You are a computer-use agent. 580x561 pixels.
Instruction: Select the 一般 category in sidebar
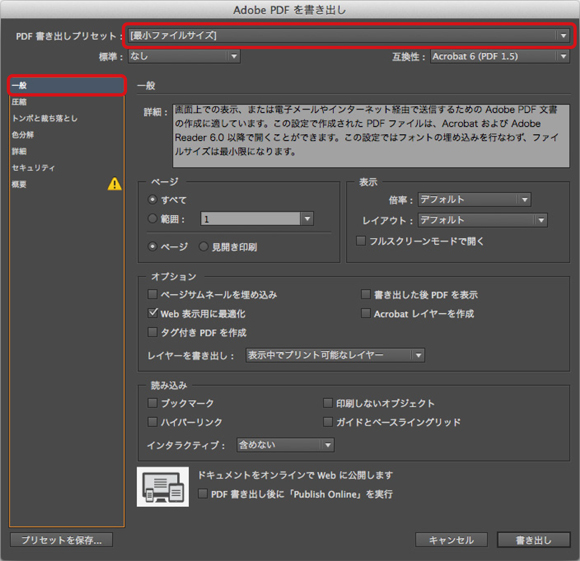tap(67, 85)
